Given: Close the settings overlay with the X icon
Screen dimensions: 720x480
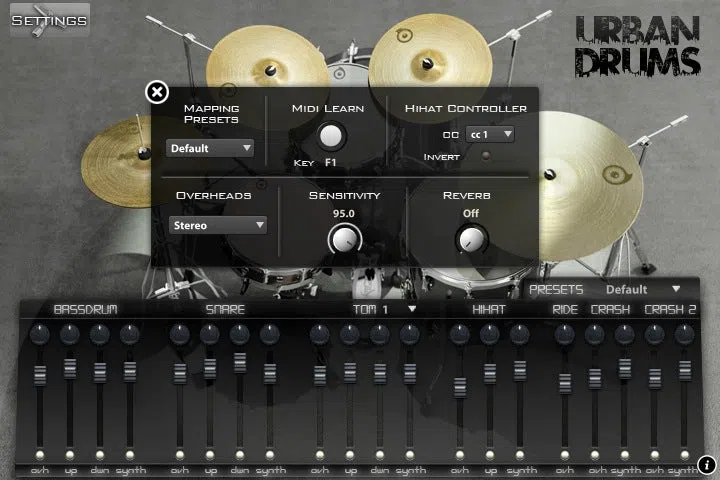Looking at the screenshot, I should [x=157, y=92].
